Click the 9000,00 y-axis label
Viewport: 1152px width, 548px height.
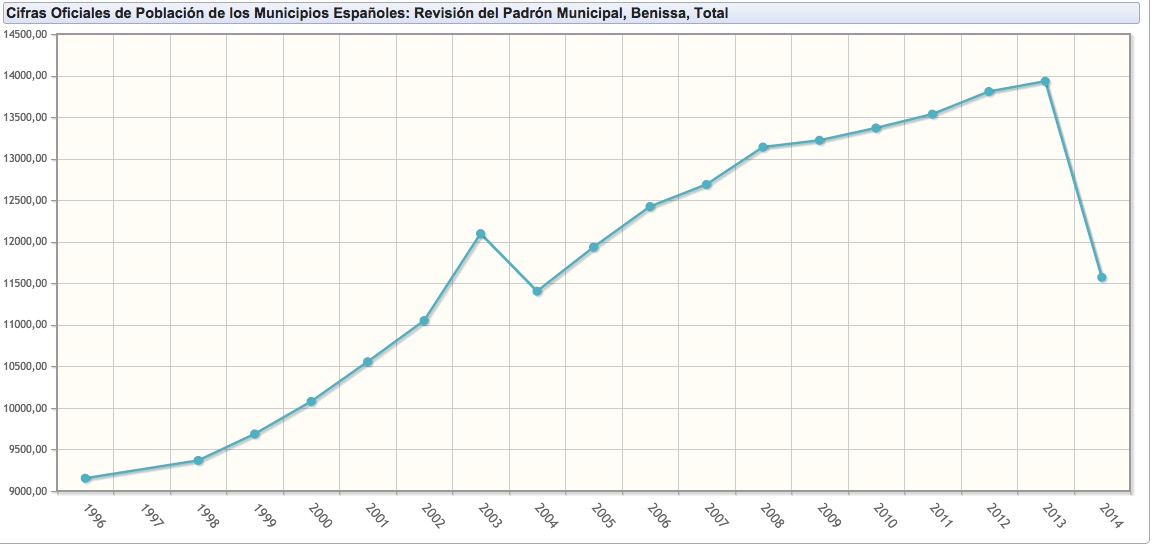pyautogui.click(x=26, y=491)
